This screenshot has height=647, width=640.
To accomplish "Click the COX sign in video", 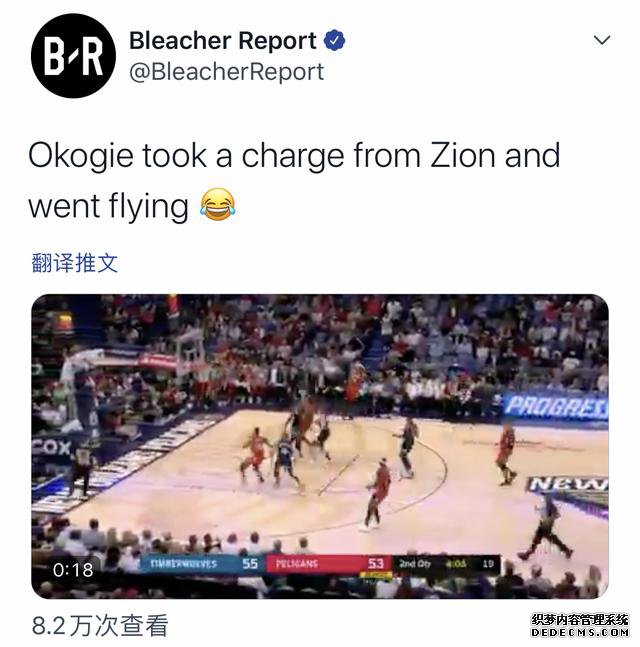I will [51, 447].
